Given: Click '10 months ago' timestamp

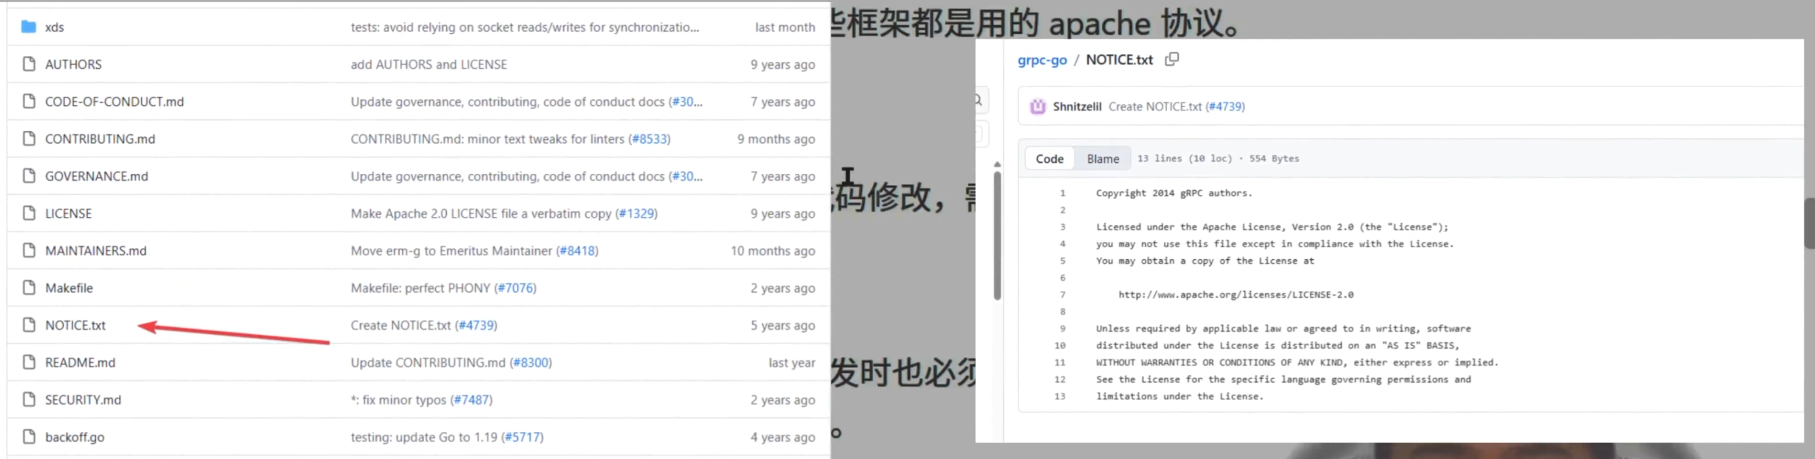Looking at the screenshot, I should [772, 250].
